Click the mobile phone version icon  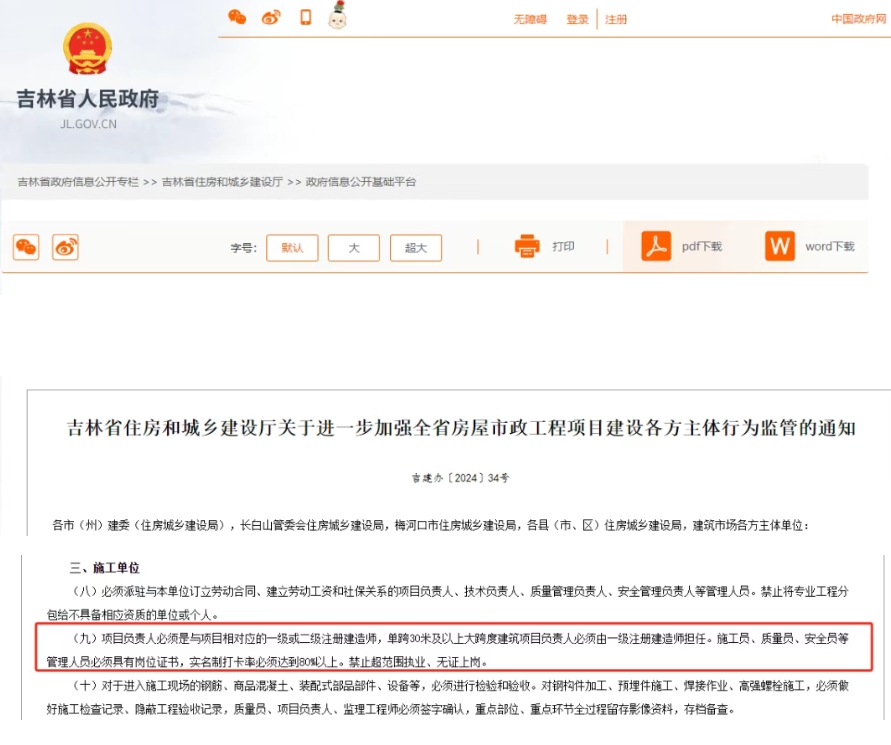click(x=306, y=17)
